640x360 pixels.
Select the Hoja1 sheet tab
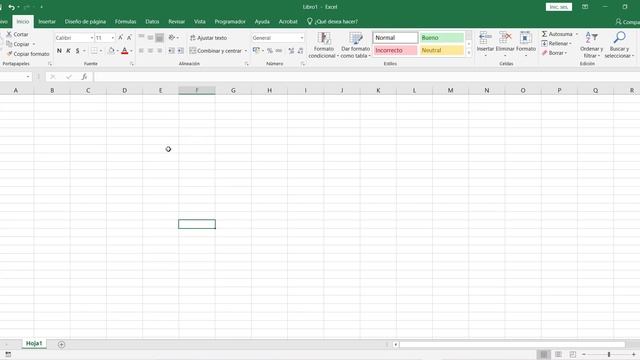pos(34,344)
